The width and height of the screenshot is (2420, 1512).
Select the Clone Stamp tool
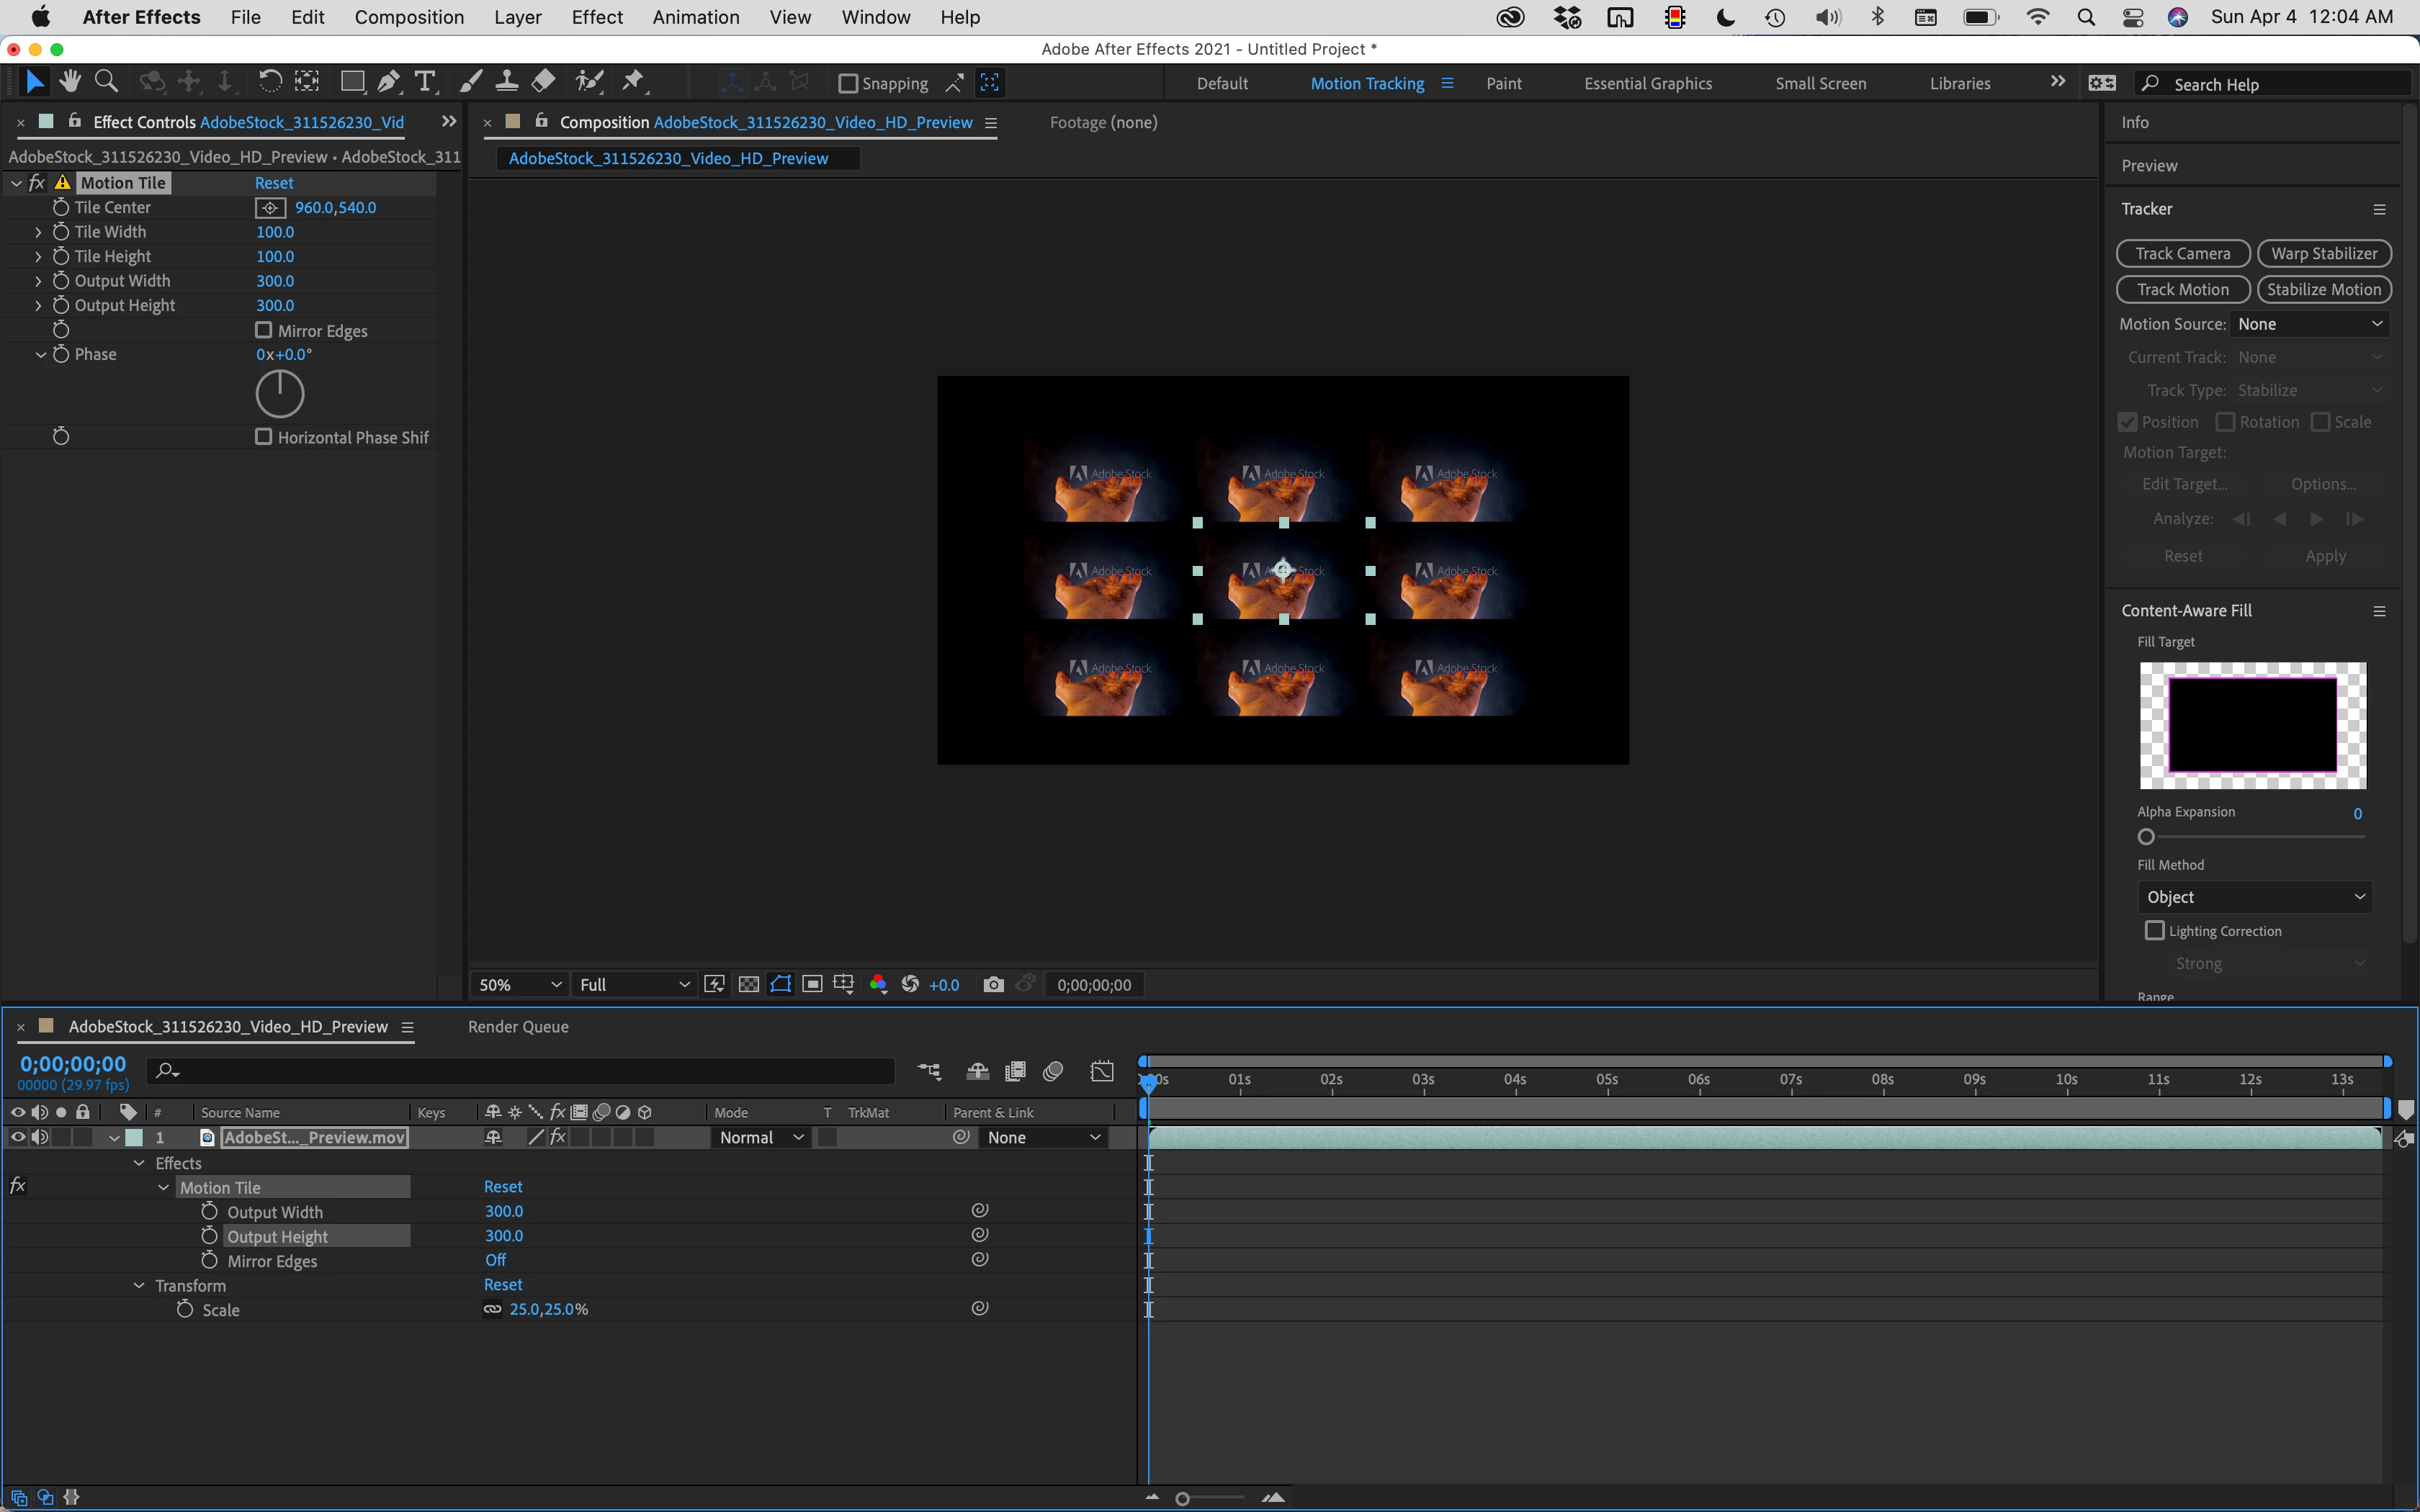(507, 82)
